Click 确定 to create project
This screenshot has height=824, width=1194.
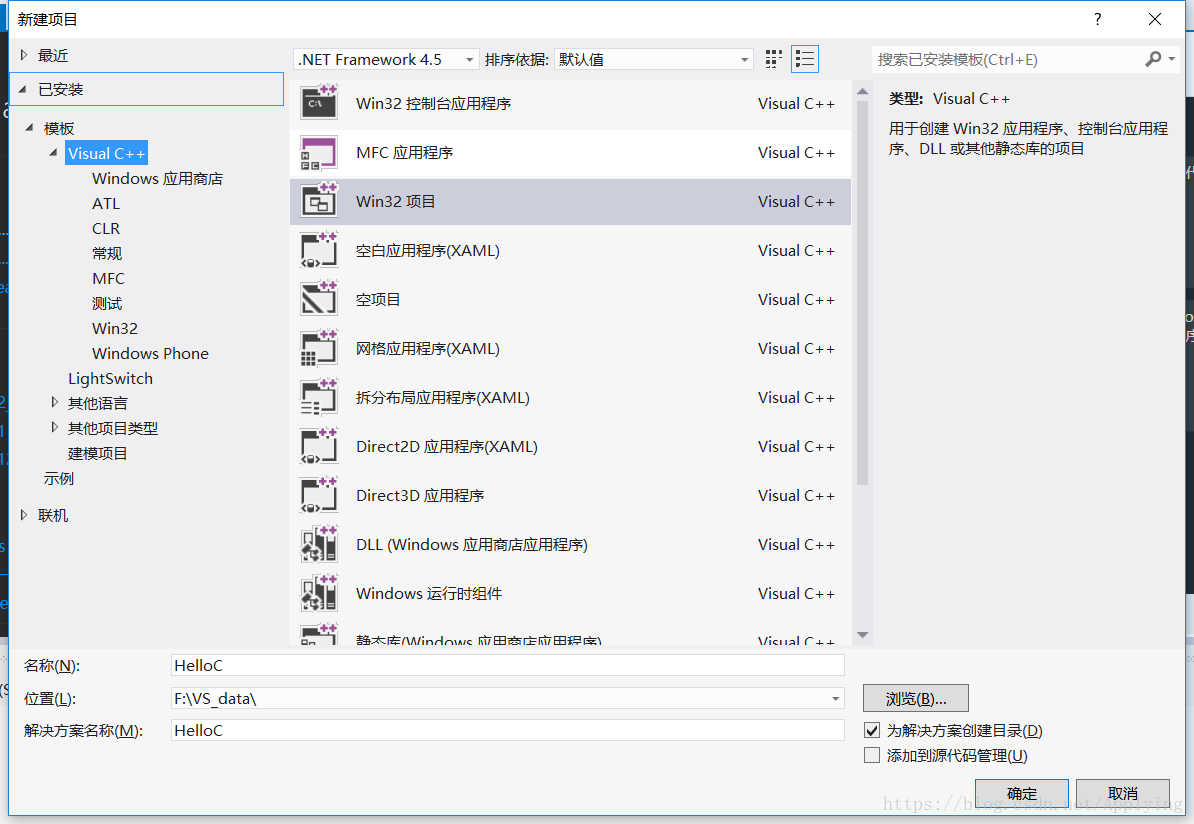(1022, 794)
